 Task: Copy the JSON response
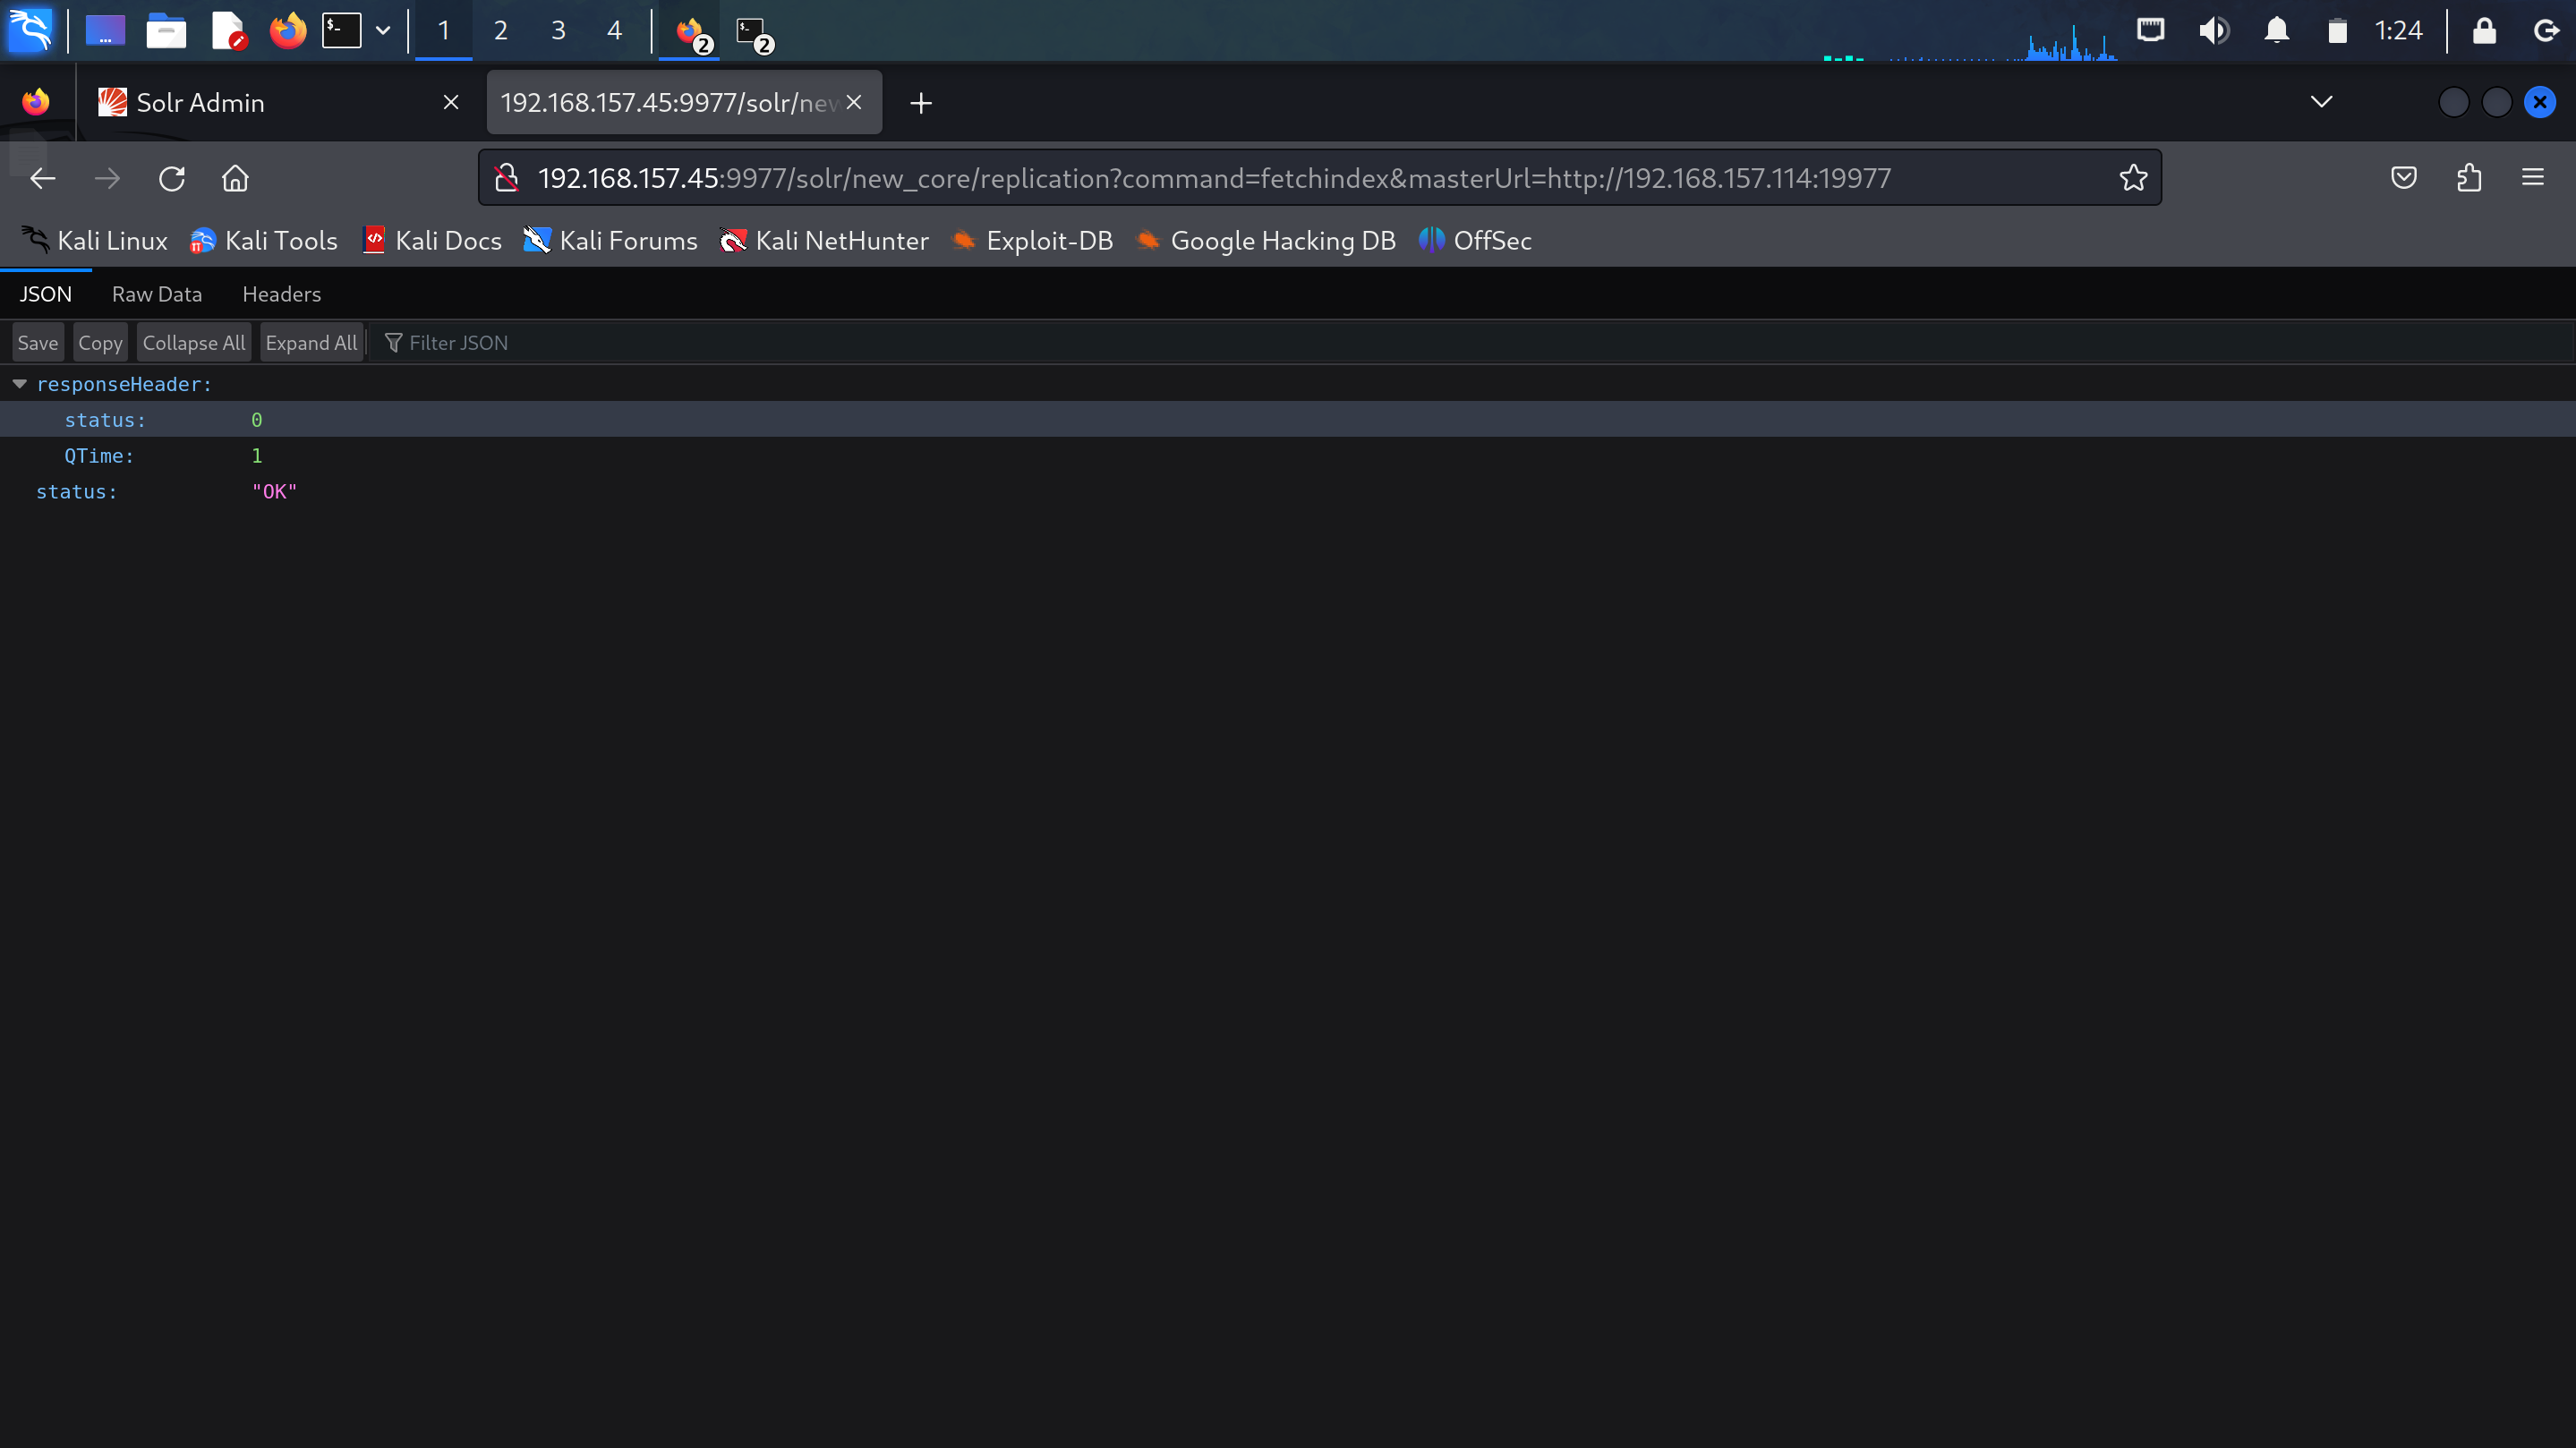point(100,343)
